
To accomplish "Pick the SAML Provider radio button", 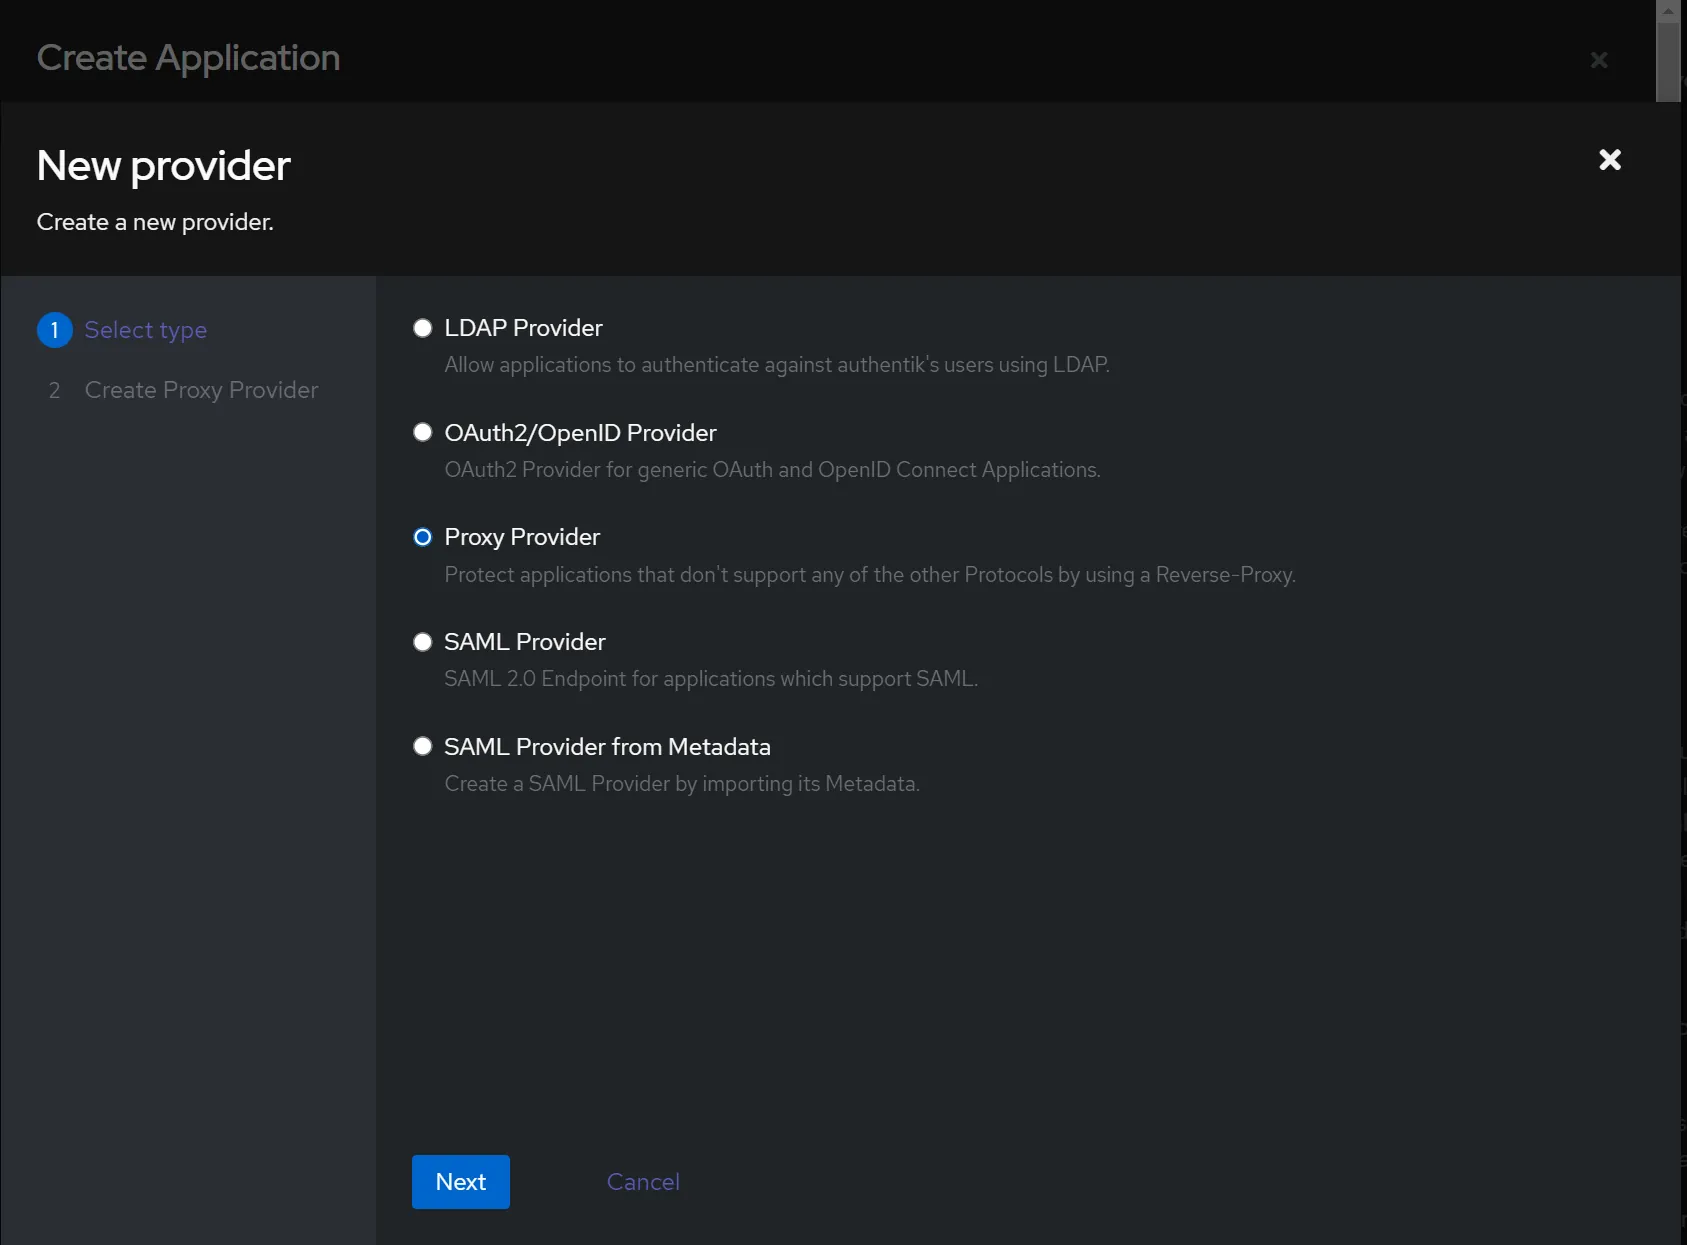I will [423, 642].
